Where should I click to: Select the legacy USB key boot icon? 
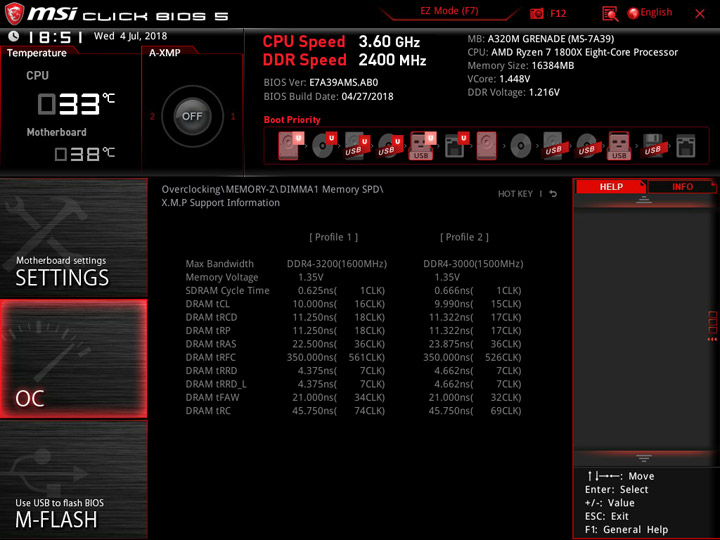click(619, 146)
